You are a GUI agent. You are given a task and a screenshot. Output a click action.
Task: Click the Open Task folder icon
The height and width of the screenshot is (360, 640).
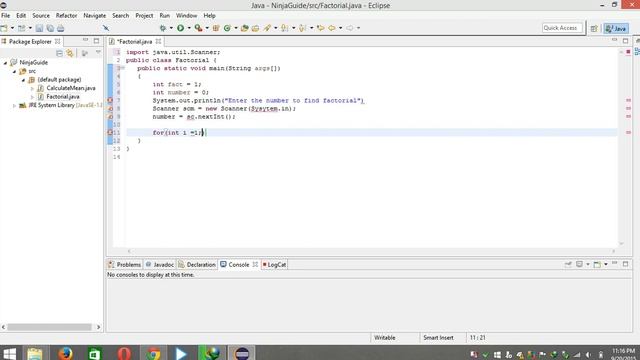tap(256, 28)
